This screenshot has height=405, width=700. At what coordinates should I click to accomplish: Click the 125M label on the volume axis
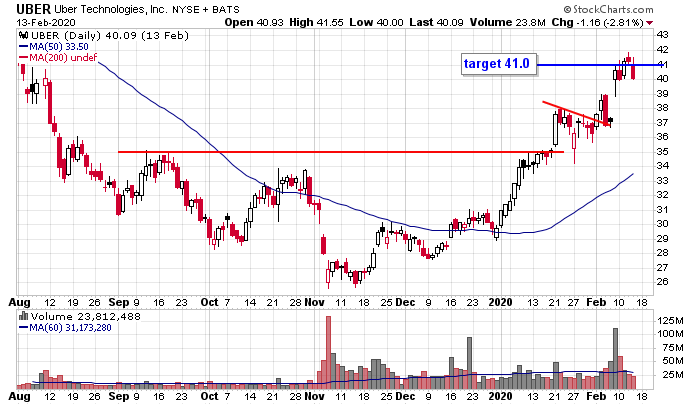click(x=670, y=321)
